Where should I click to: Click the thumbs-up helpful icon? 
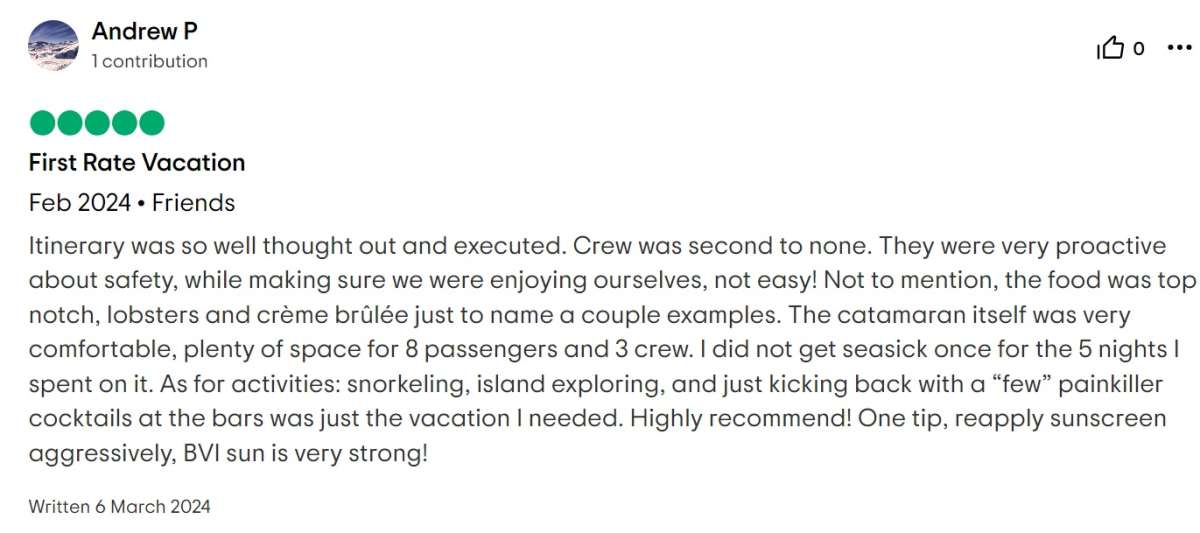pos(1111,48)
